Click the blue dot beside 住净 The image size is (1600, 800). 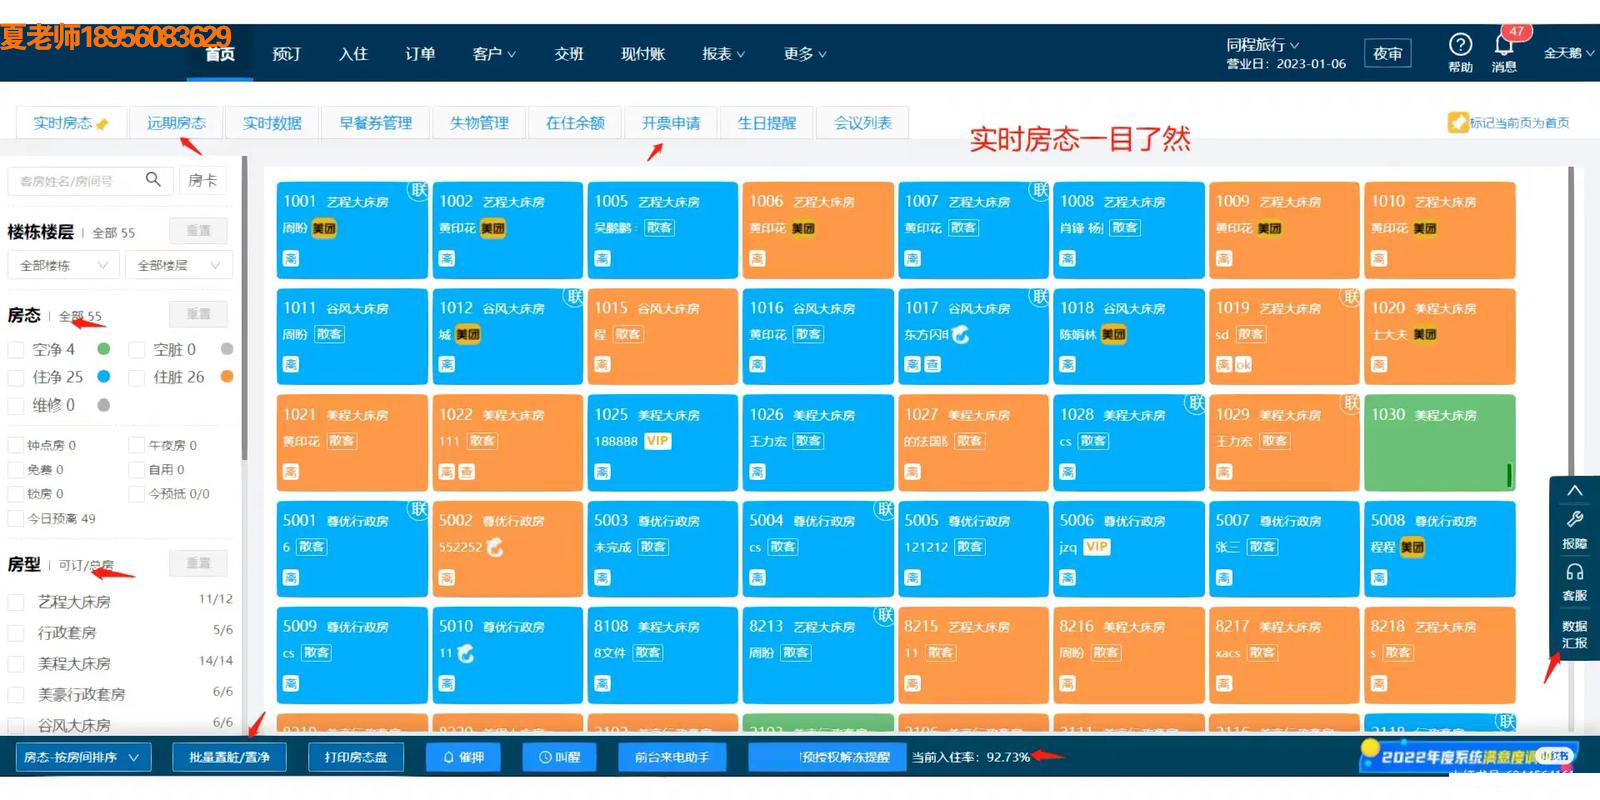tap(104, 377)
